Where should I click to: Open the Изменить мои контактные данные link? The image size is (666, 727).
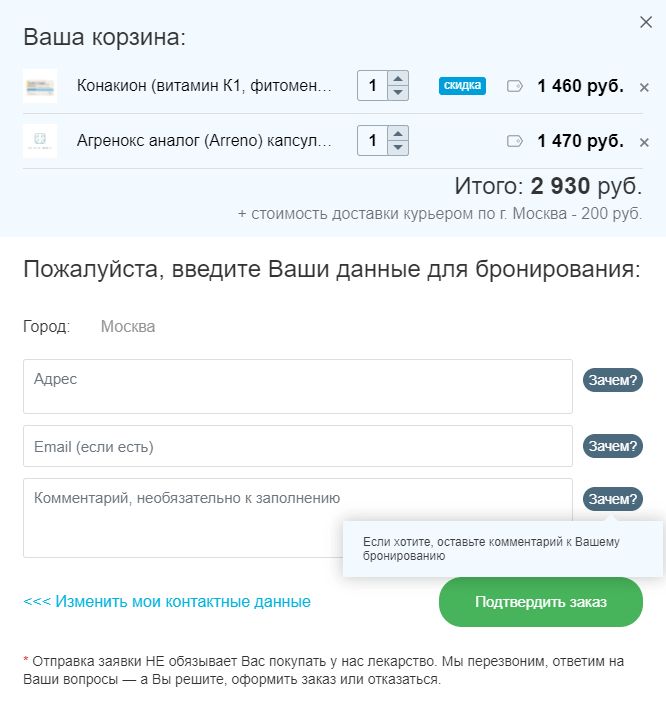coord(167,602)
